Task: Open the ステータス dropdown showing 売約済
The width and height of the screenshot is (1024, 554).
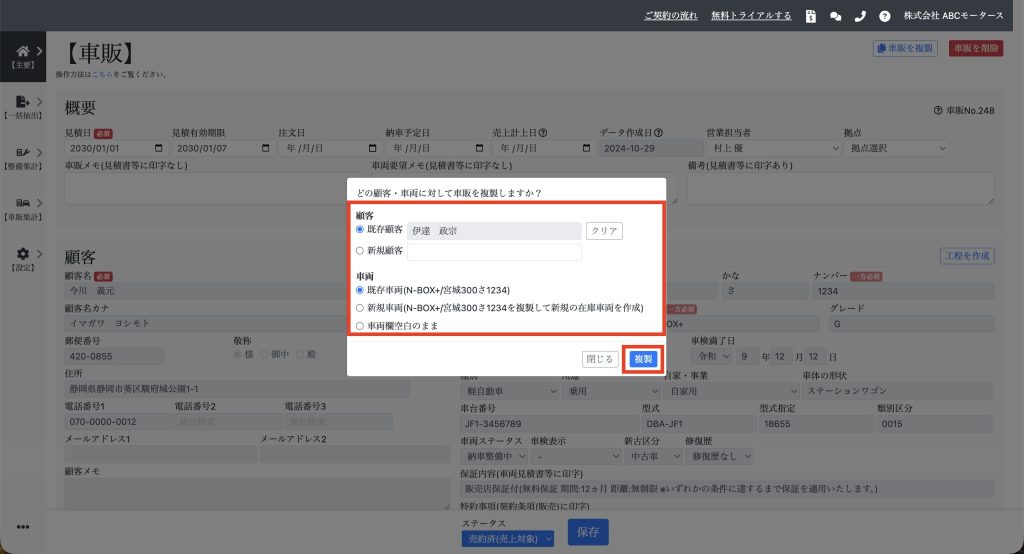Action: (507, 539)
